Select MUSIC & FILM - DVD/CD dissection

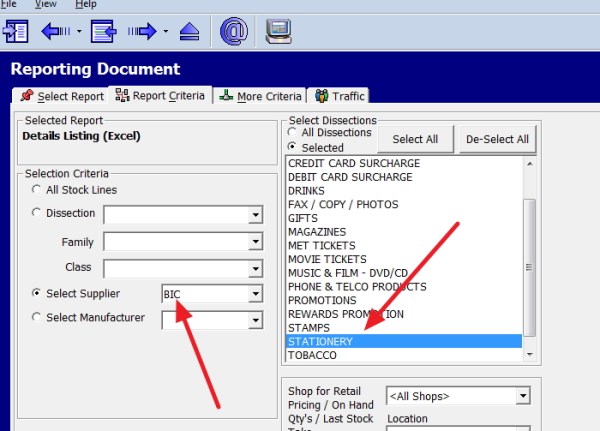pos(404,273)
